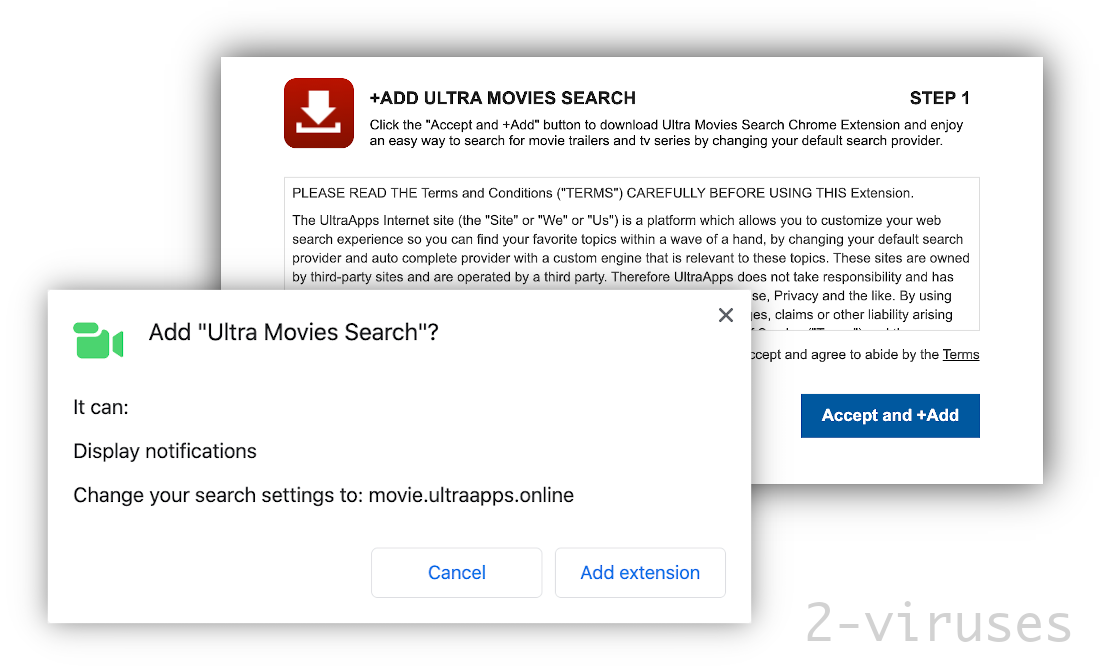
Task: Click the Accept and +Add button
Action: [x=889, y=415]
